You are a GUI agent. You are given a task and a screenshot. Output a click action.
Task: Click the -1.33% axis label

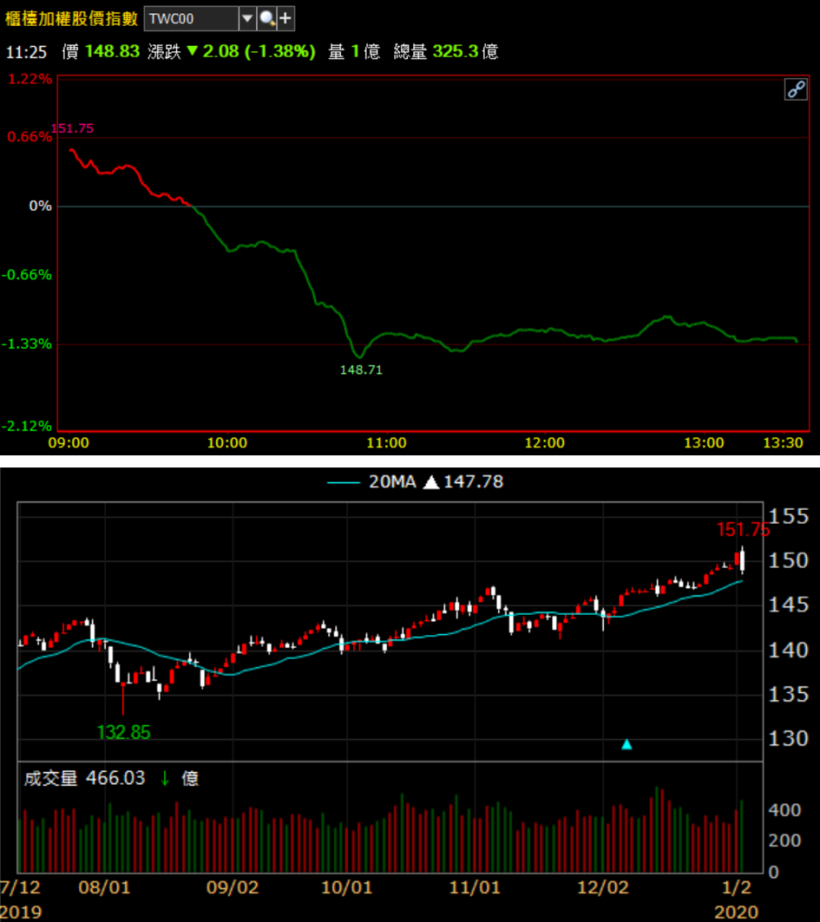coord(27,343)
